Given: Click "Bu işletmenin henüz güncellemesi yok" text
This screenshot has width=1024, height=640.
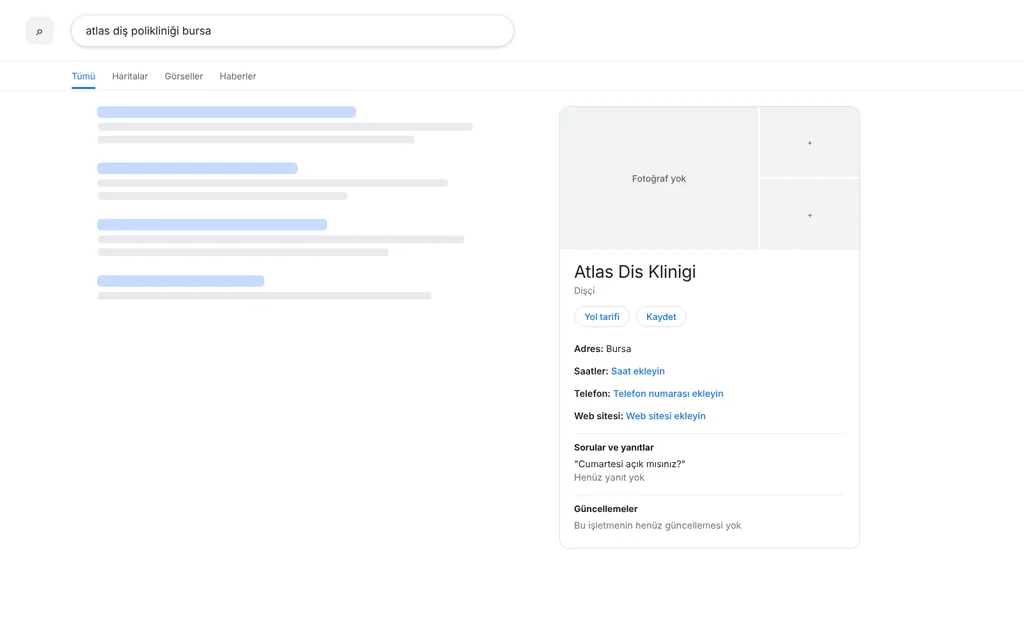Looking at the screenshot, I should coord(658,525).
